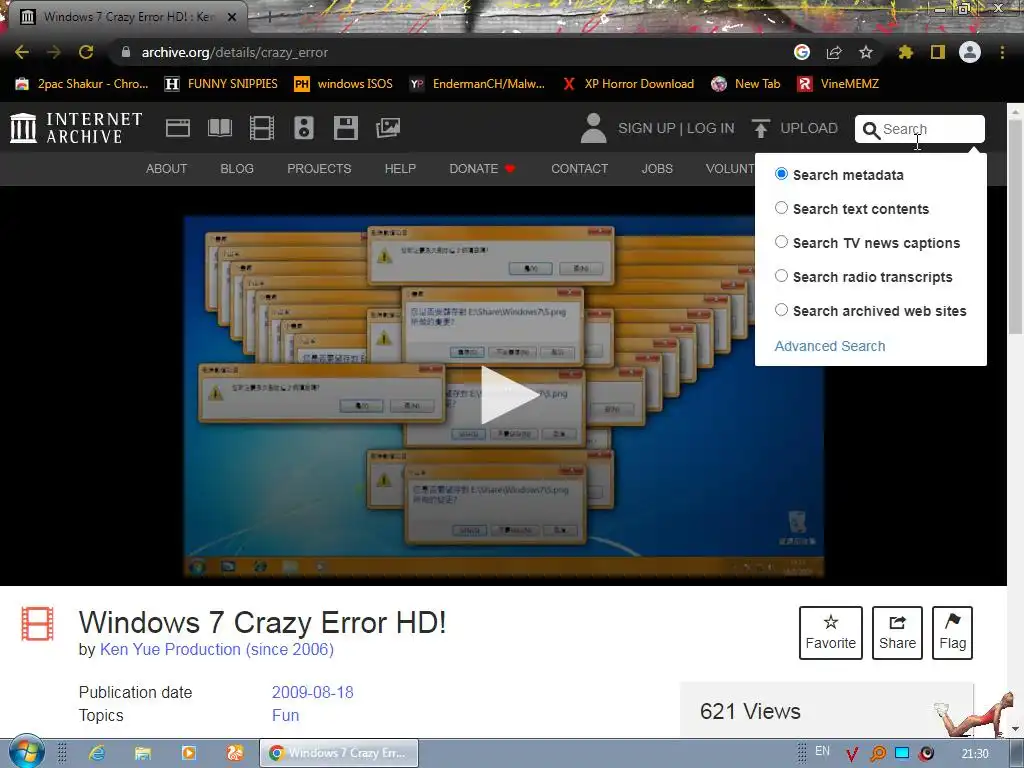The height and width of the screenshot is (768, 1024).
Task: Click the user avatar icon
Action: point(594,128)
